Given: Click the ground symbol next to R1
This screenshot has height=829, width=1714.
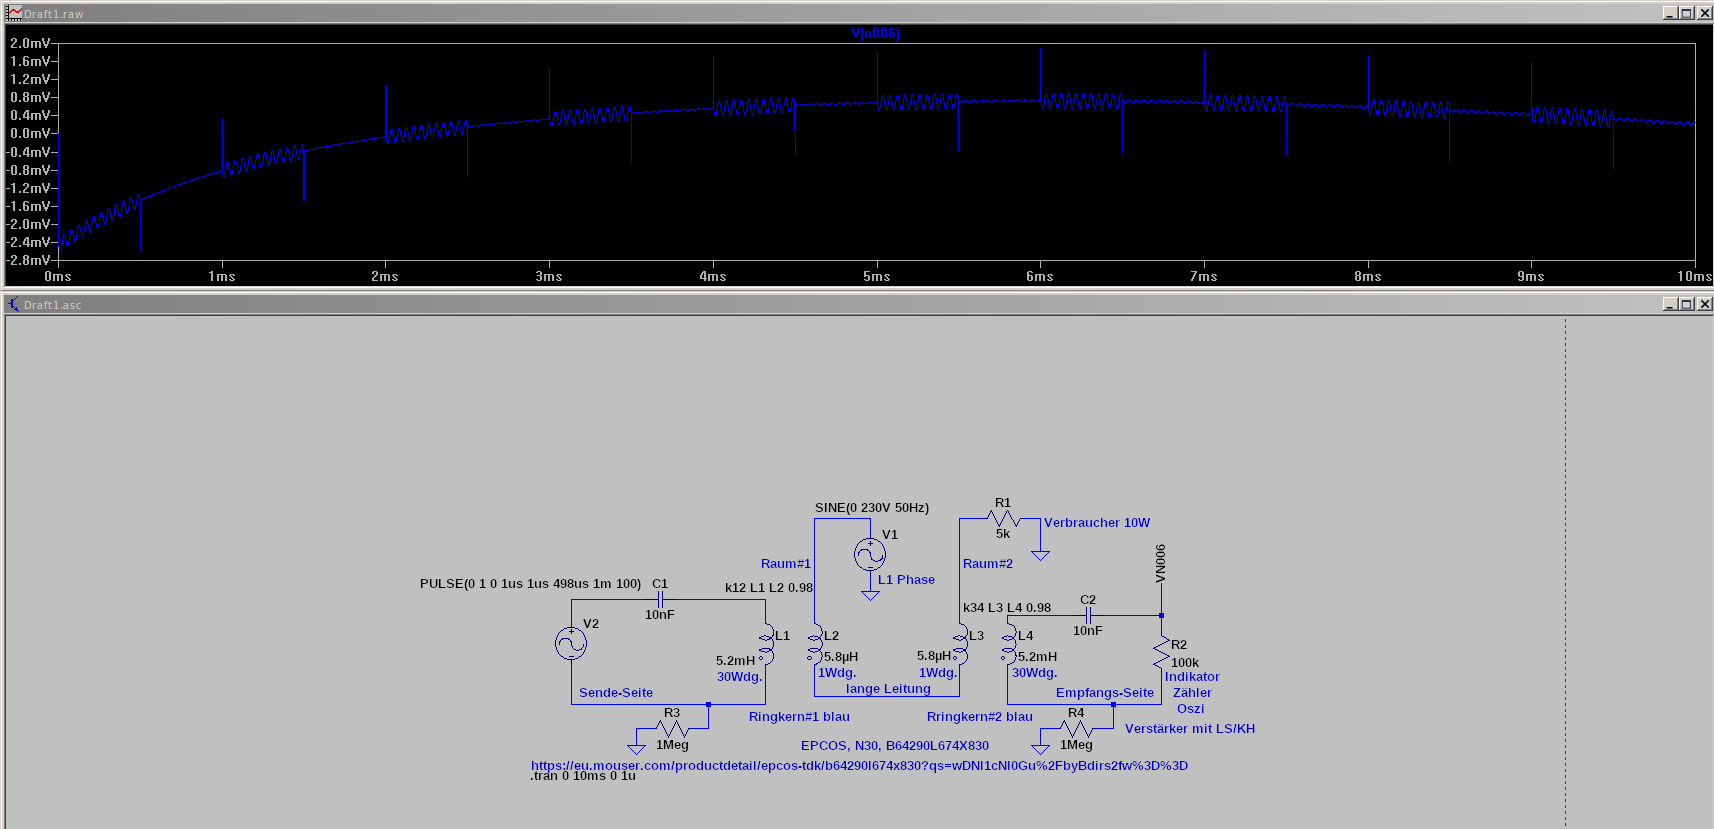Looking at the screenshot, I should click(1041, 555).
